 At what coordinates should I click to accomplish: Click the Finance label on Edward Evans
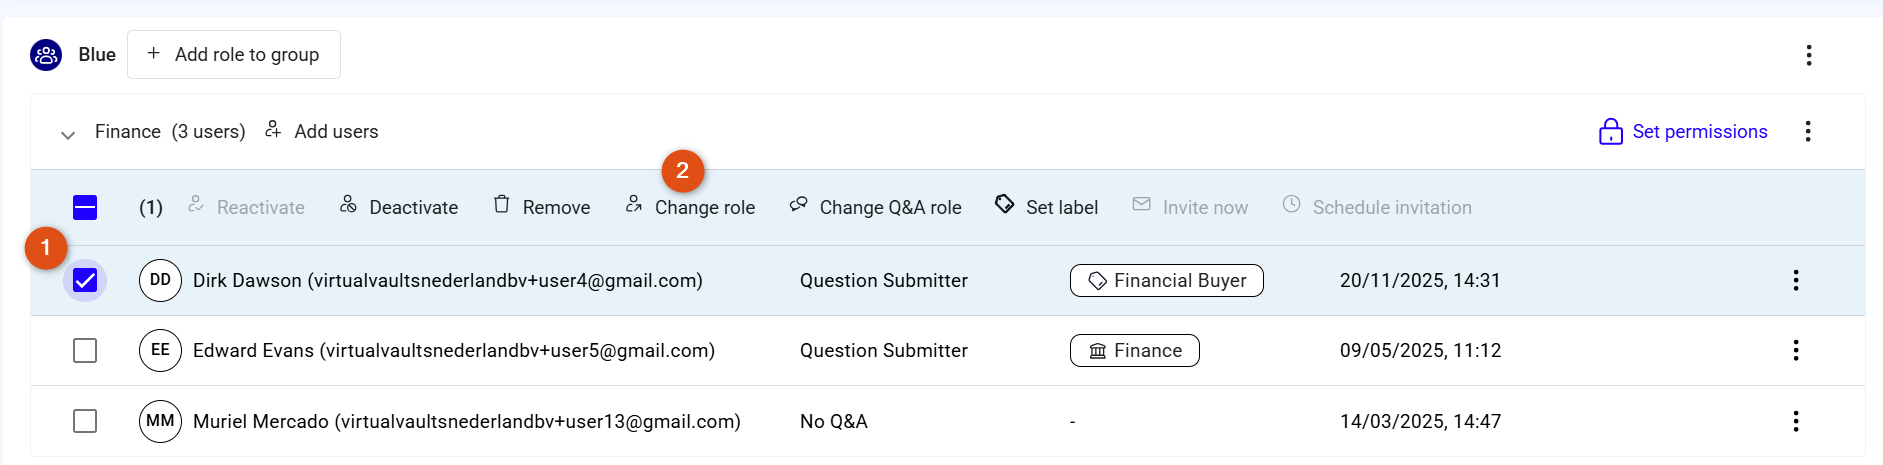click(x=1135, y=351)
